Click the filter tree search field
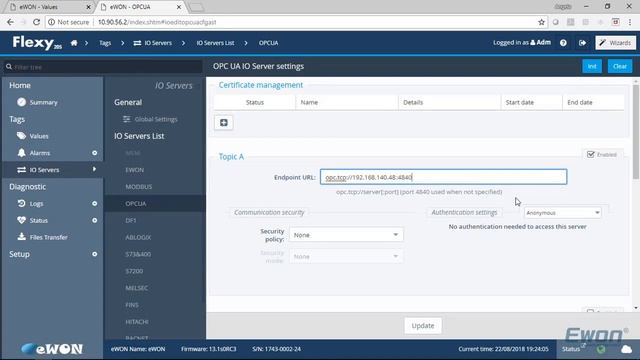 pyautogui.click(x=102, y=67)
